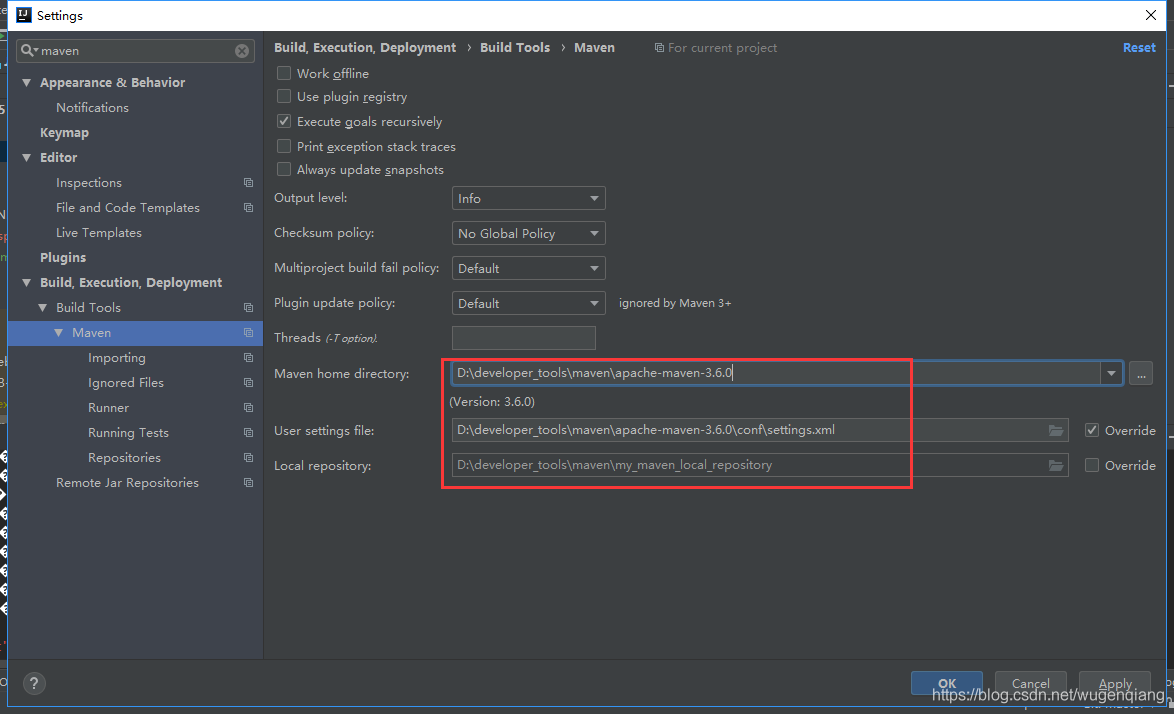Click project-level icon beside Build Tools

pyautogui.click(x=249, y=308)
